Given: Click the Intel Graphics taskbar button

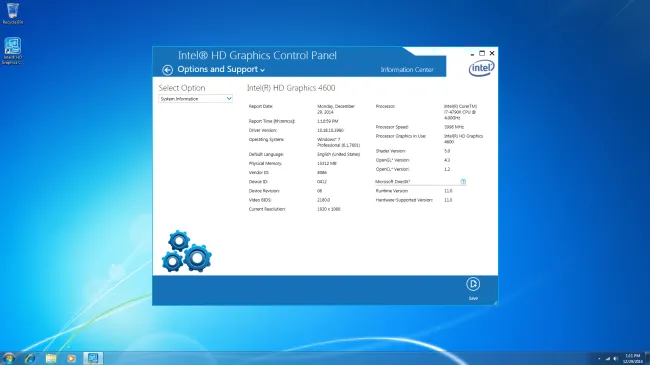Looking at the screenshot, I should (93, 358).
